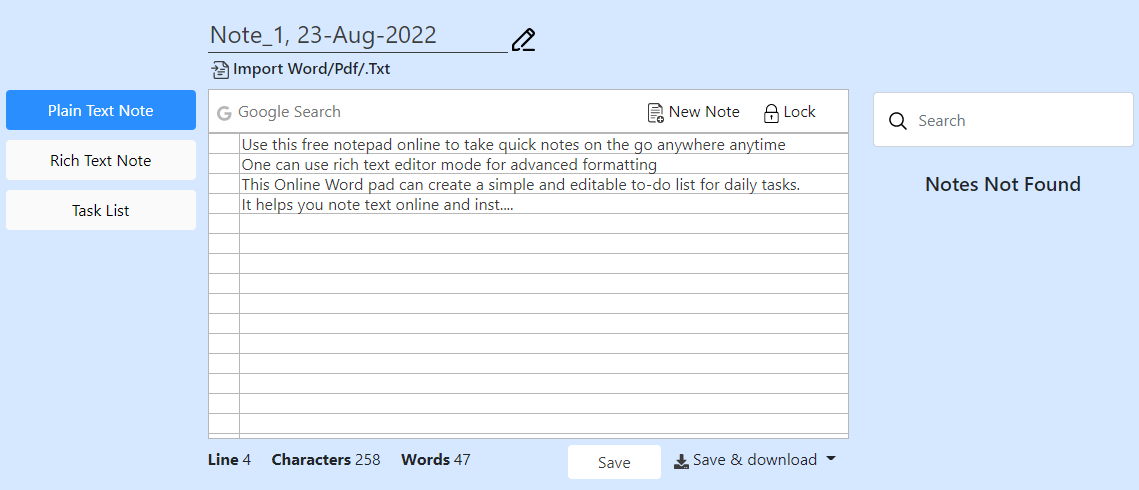Toggle the Lock padlock icon

click(771, 113)
